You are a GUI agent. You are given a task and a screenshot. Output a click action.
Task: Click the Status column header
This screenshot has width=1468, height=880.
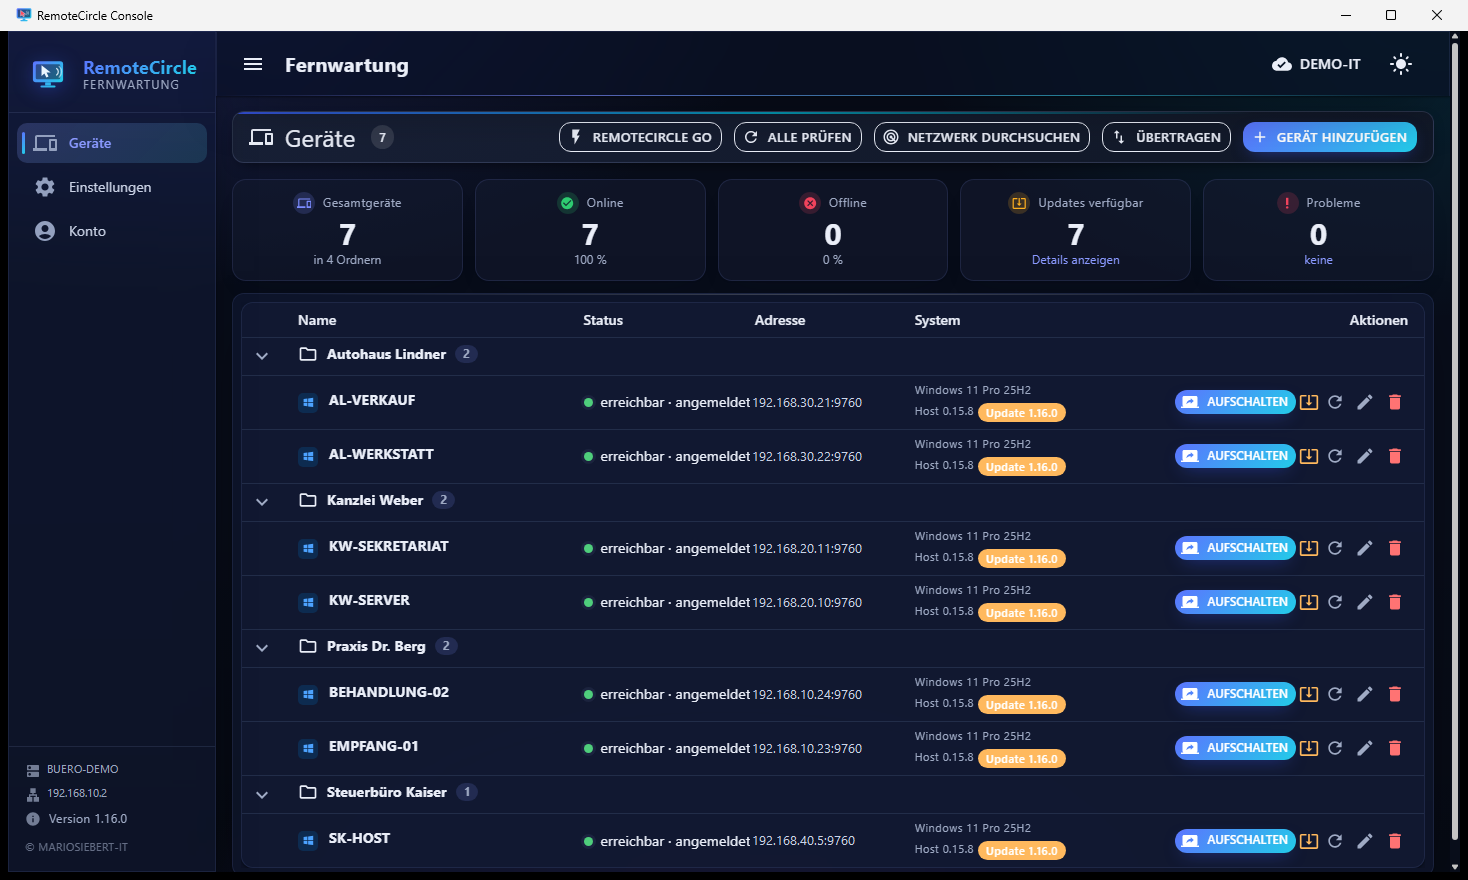(603, 320)
